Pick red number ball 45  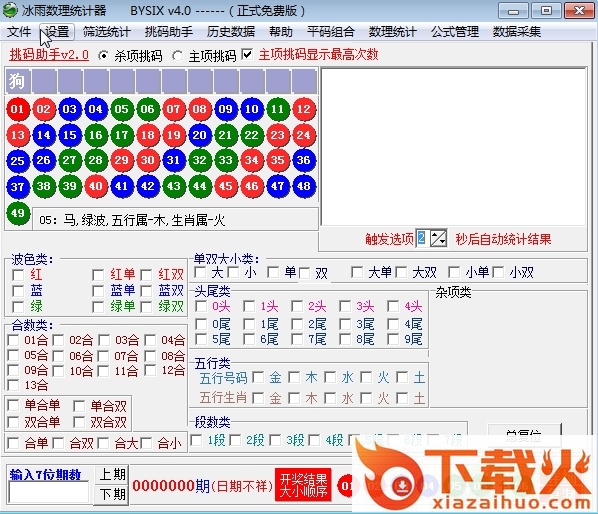(x=225, y=186)
